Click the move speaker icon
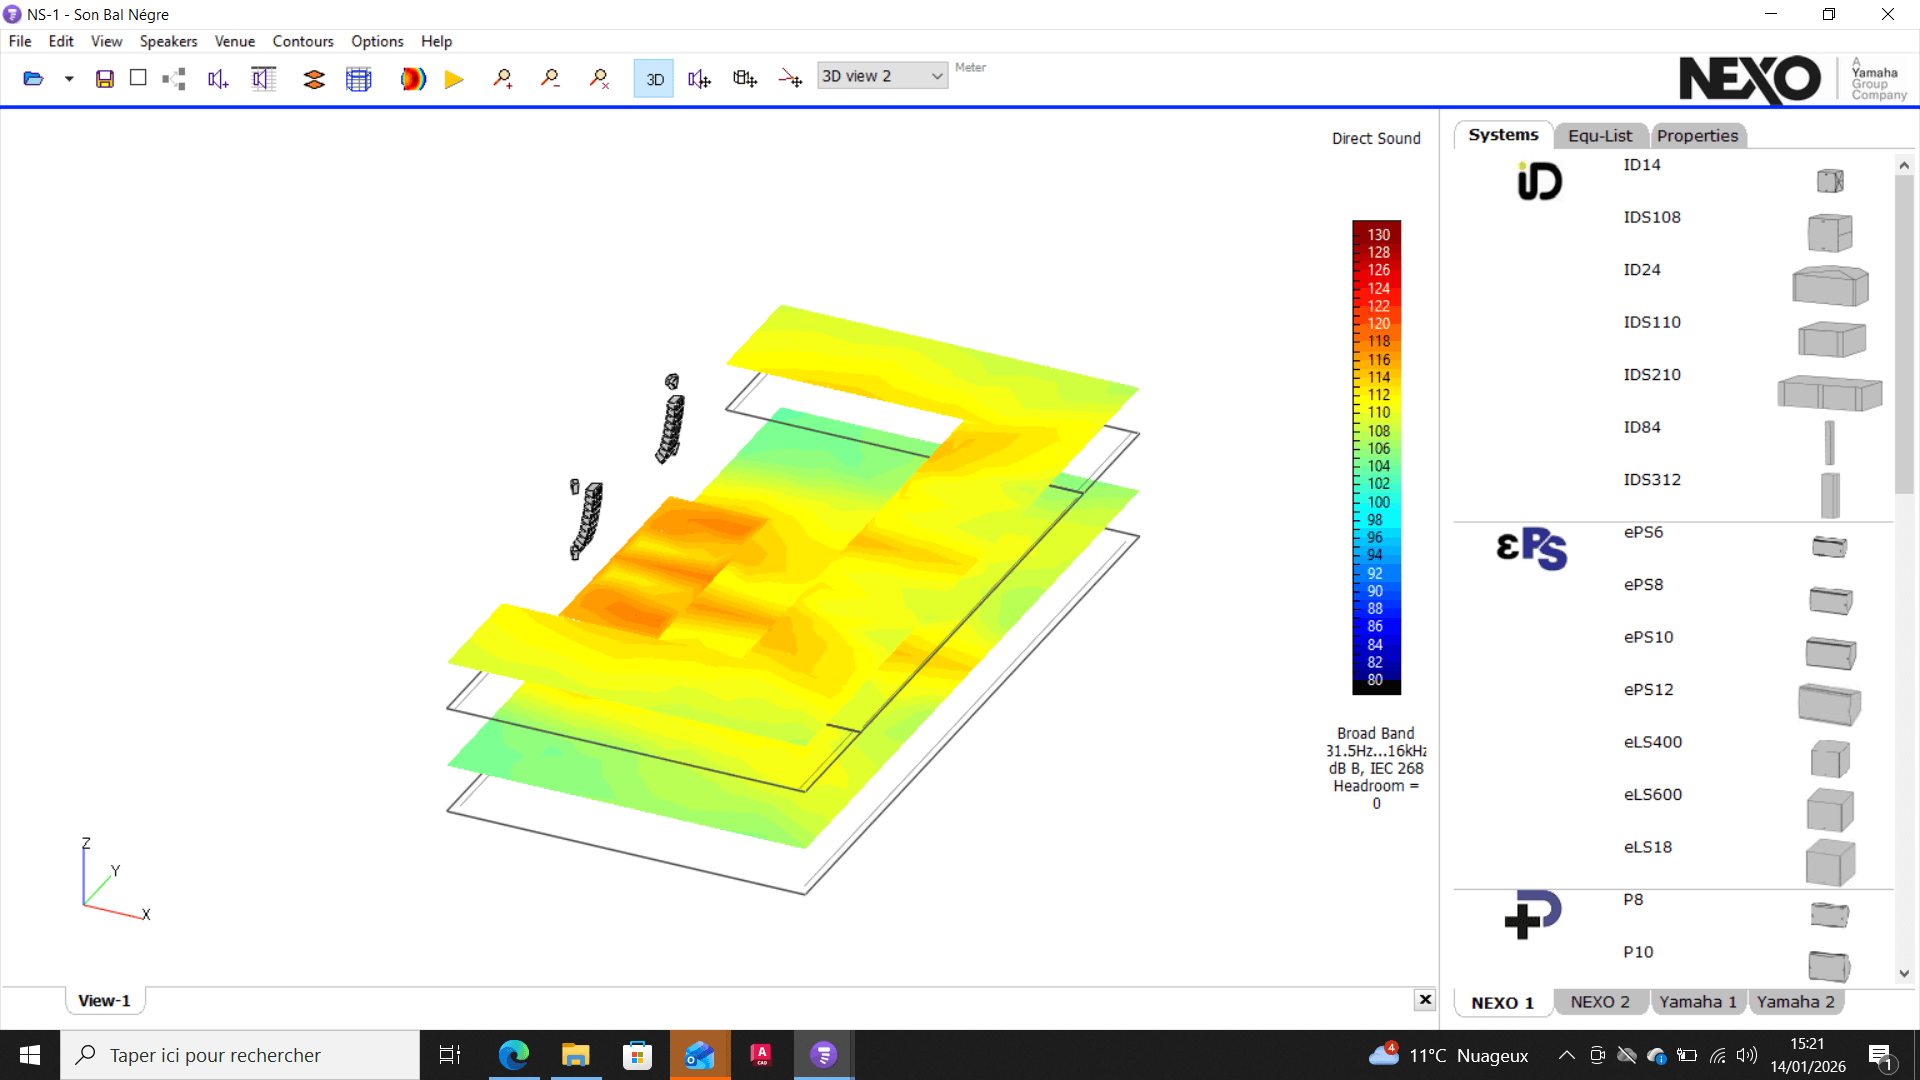Viewport: 1920px width, 1080px height. point(699,79)
